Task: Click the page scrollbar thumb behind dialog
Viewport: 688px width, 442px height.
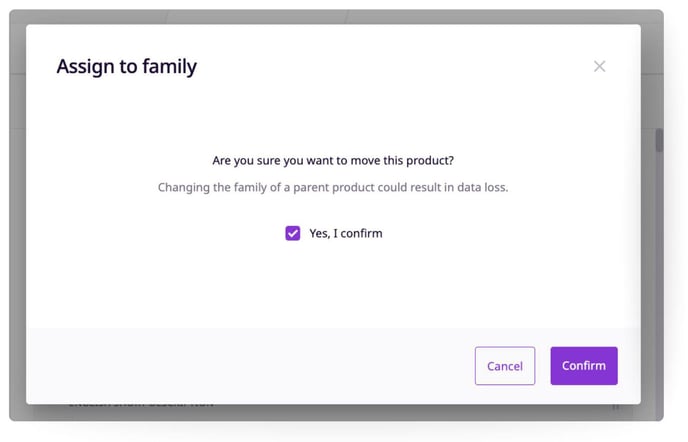Action: coord(659,140)
